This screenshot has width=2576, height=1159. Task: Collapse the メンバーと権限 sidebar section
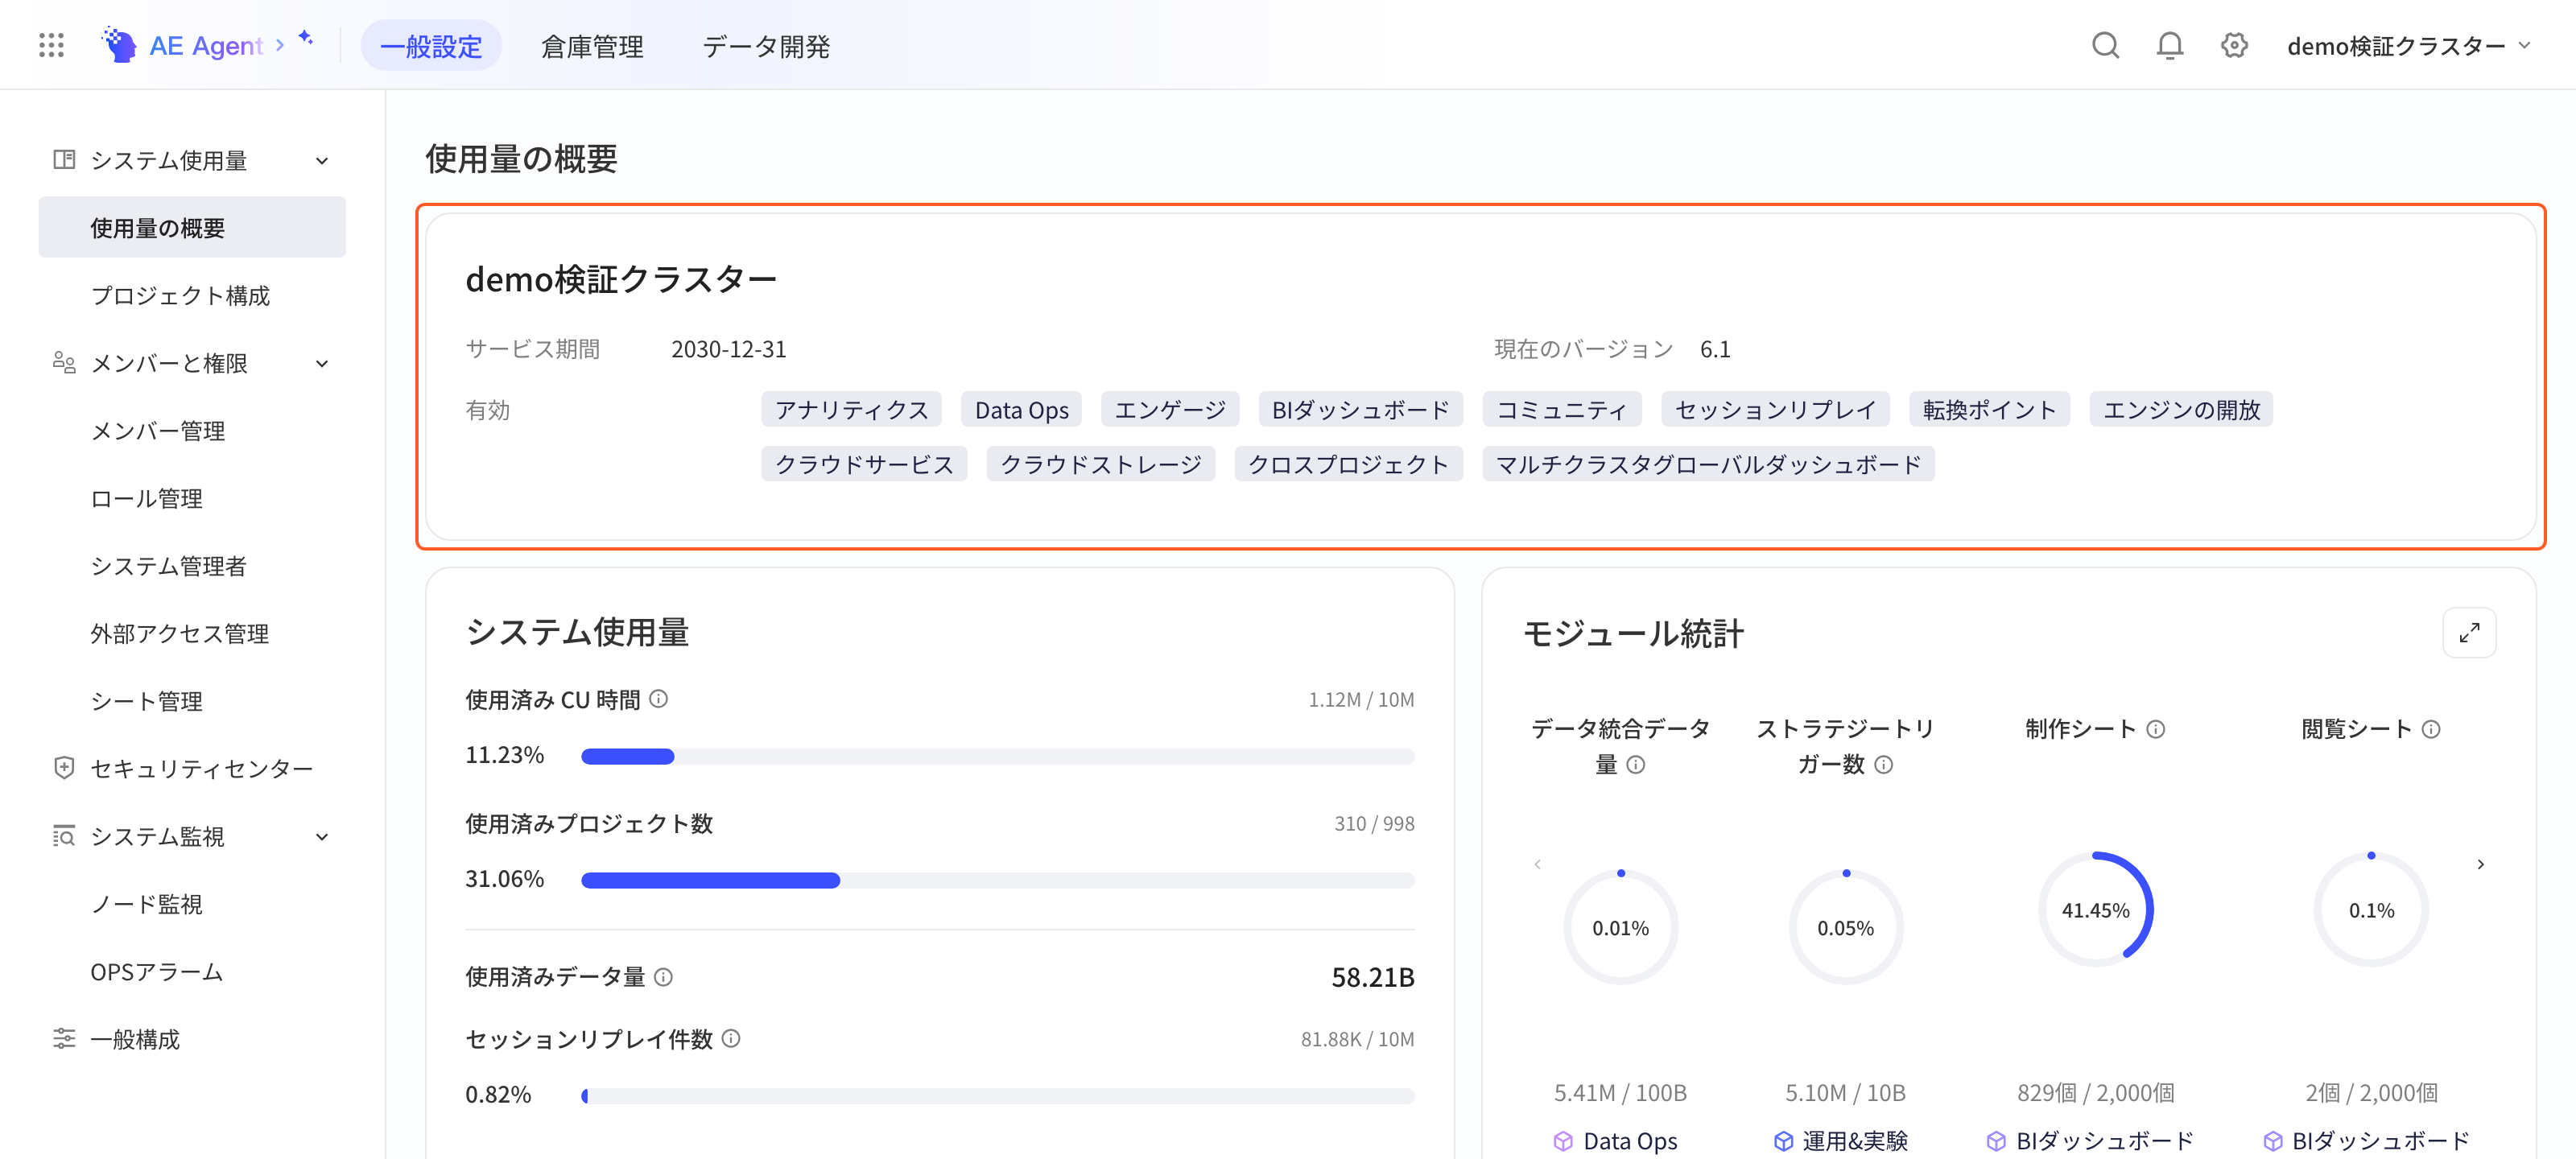[x=322, y=364]
